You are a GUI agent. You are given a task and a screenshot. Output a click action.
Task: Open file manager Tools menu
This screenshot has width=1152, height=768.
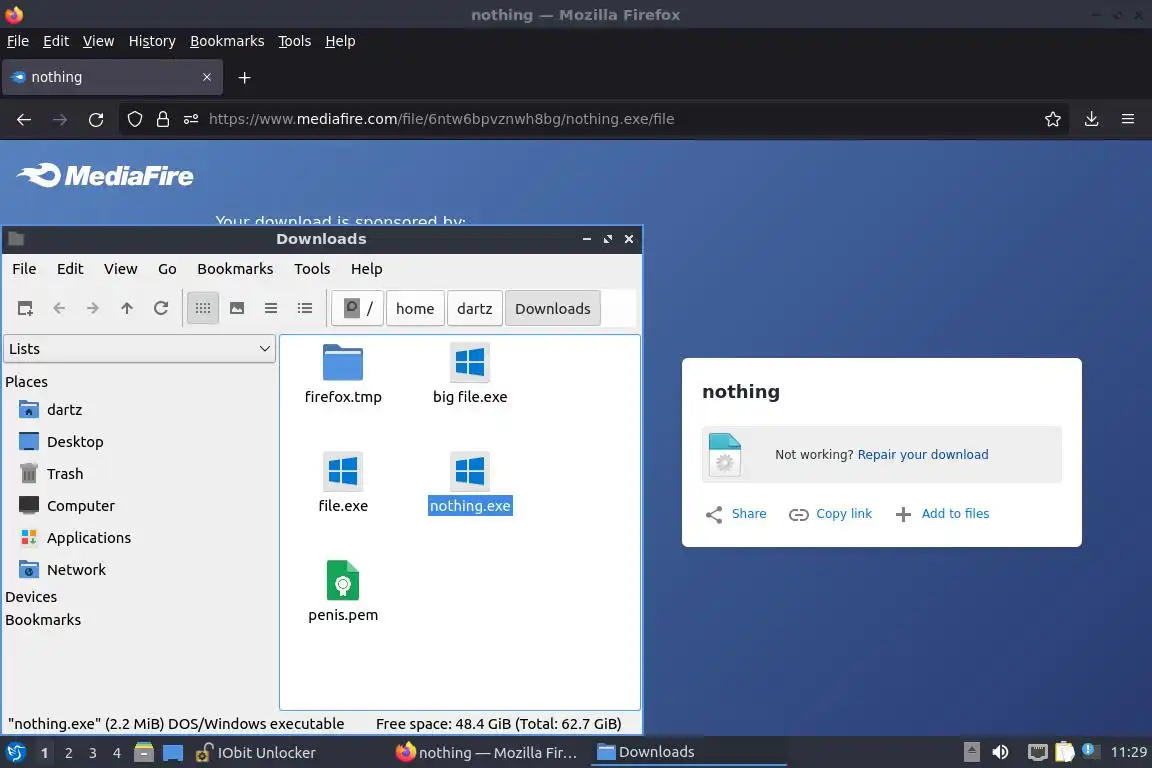pyautogui.click(x=312, y=269)
